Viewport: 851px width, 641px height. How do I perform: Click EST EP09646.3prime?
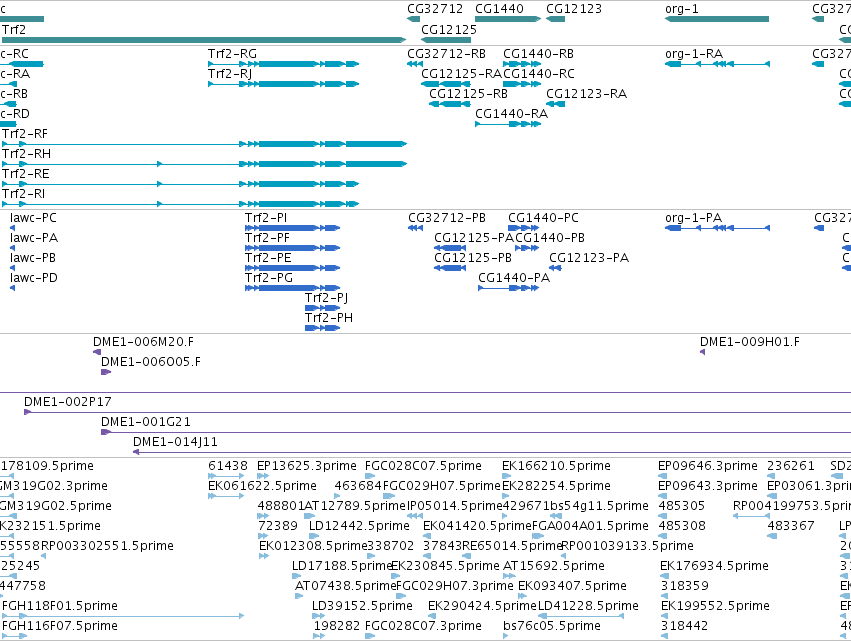pos(662,476)
